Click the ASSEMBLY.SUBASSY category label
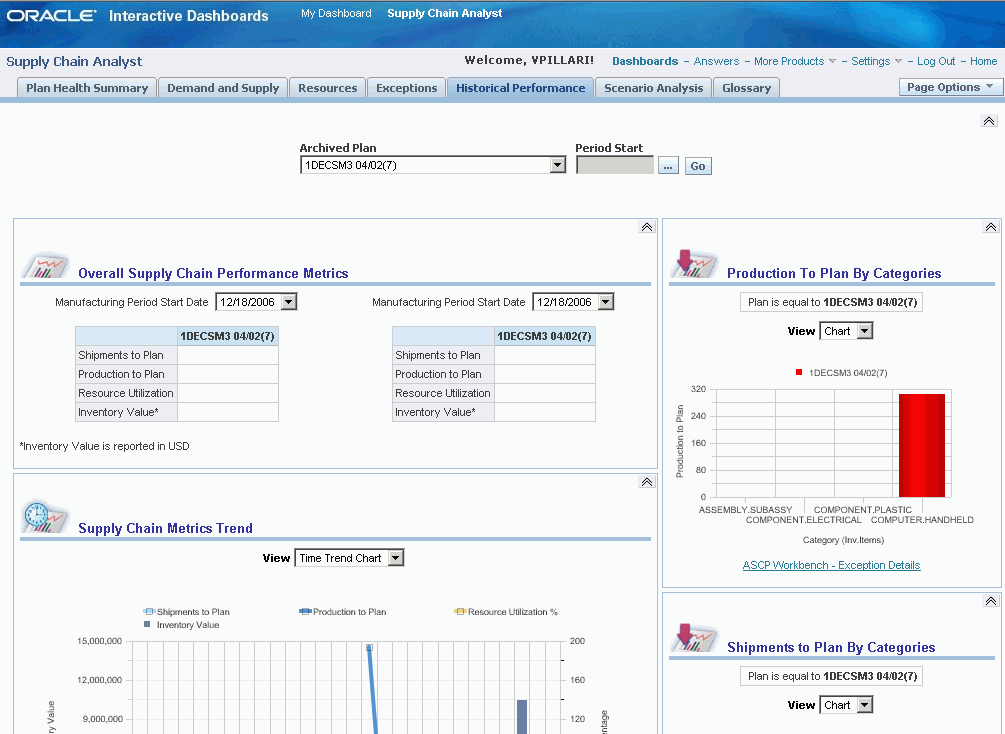Viewport: 1005px width, 734px height. (x=745, y=510)
